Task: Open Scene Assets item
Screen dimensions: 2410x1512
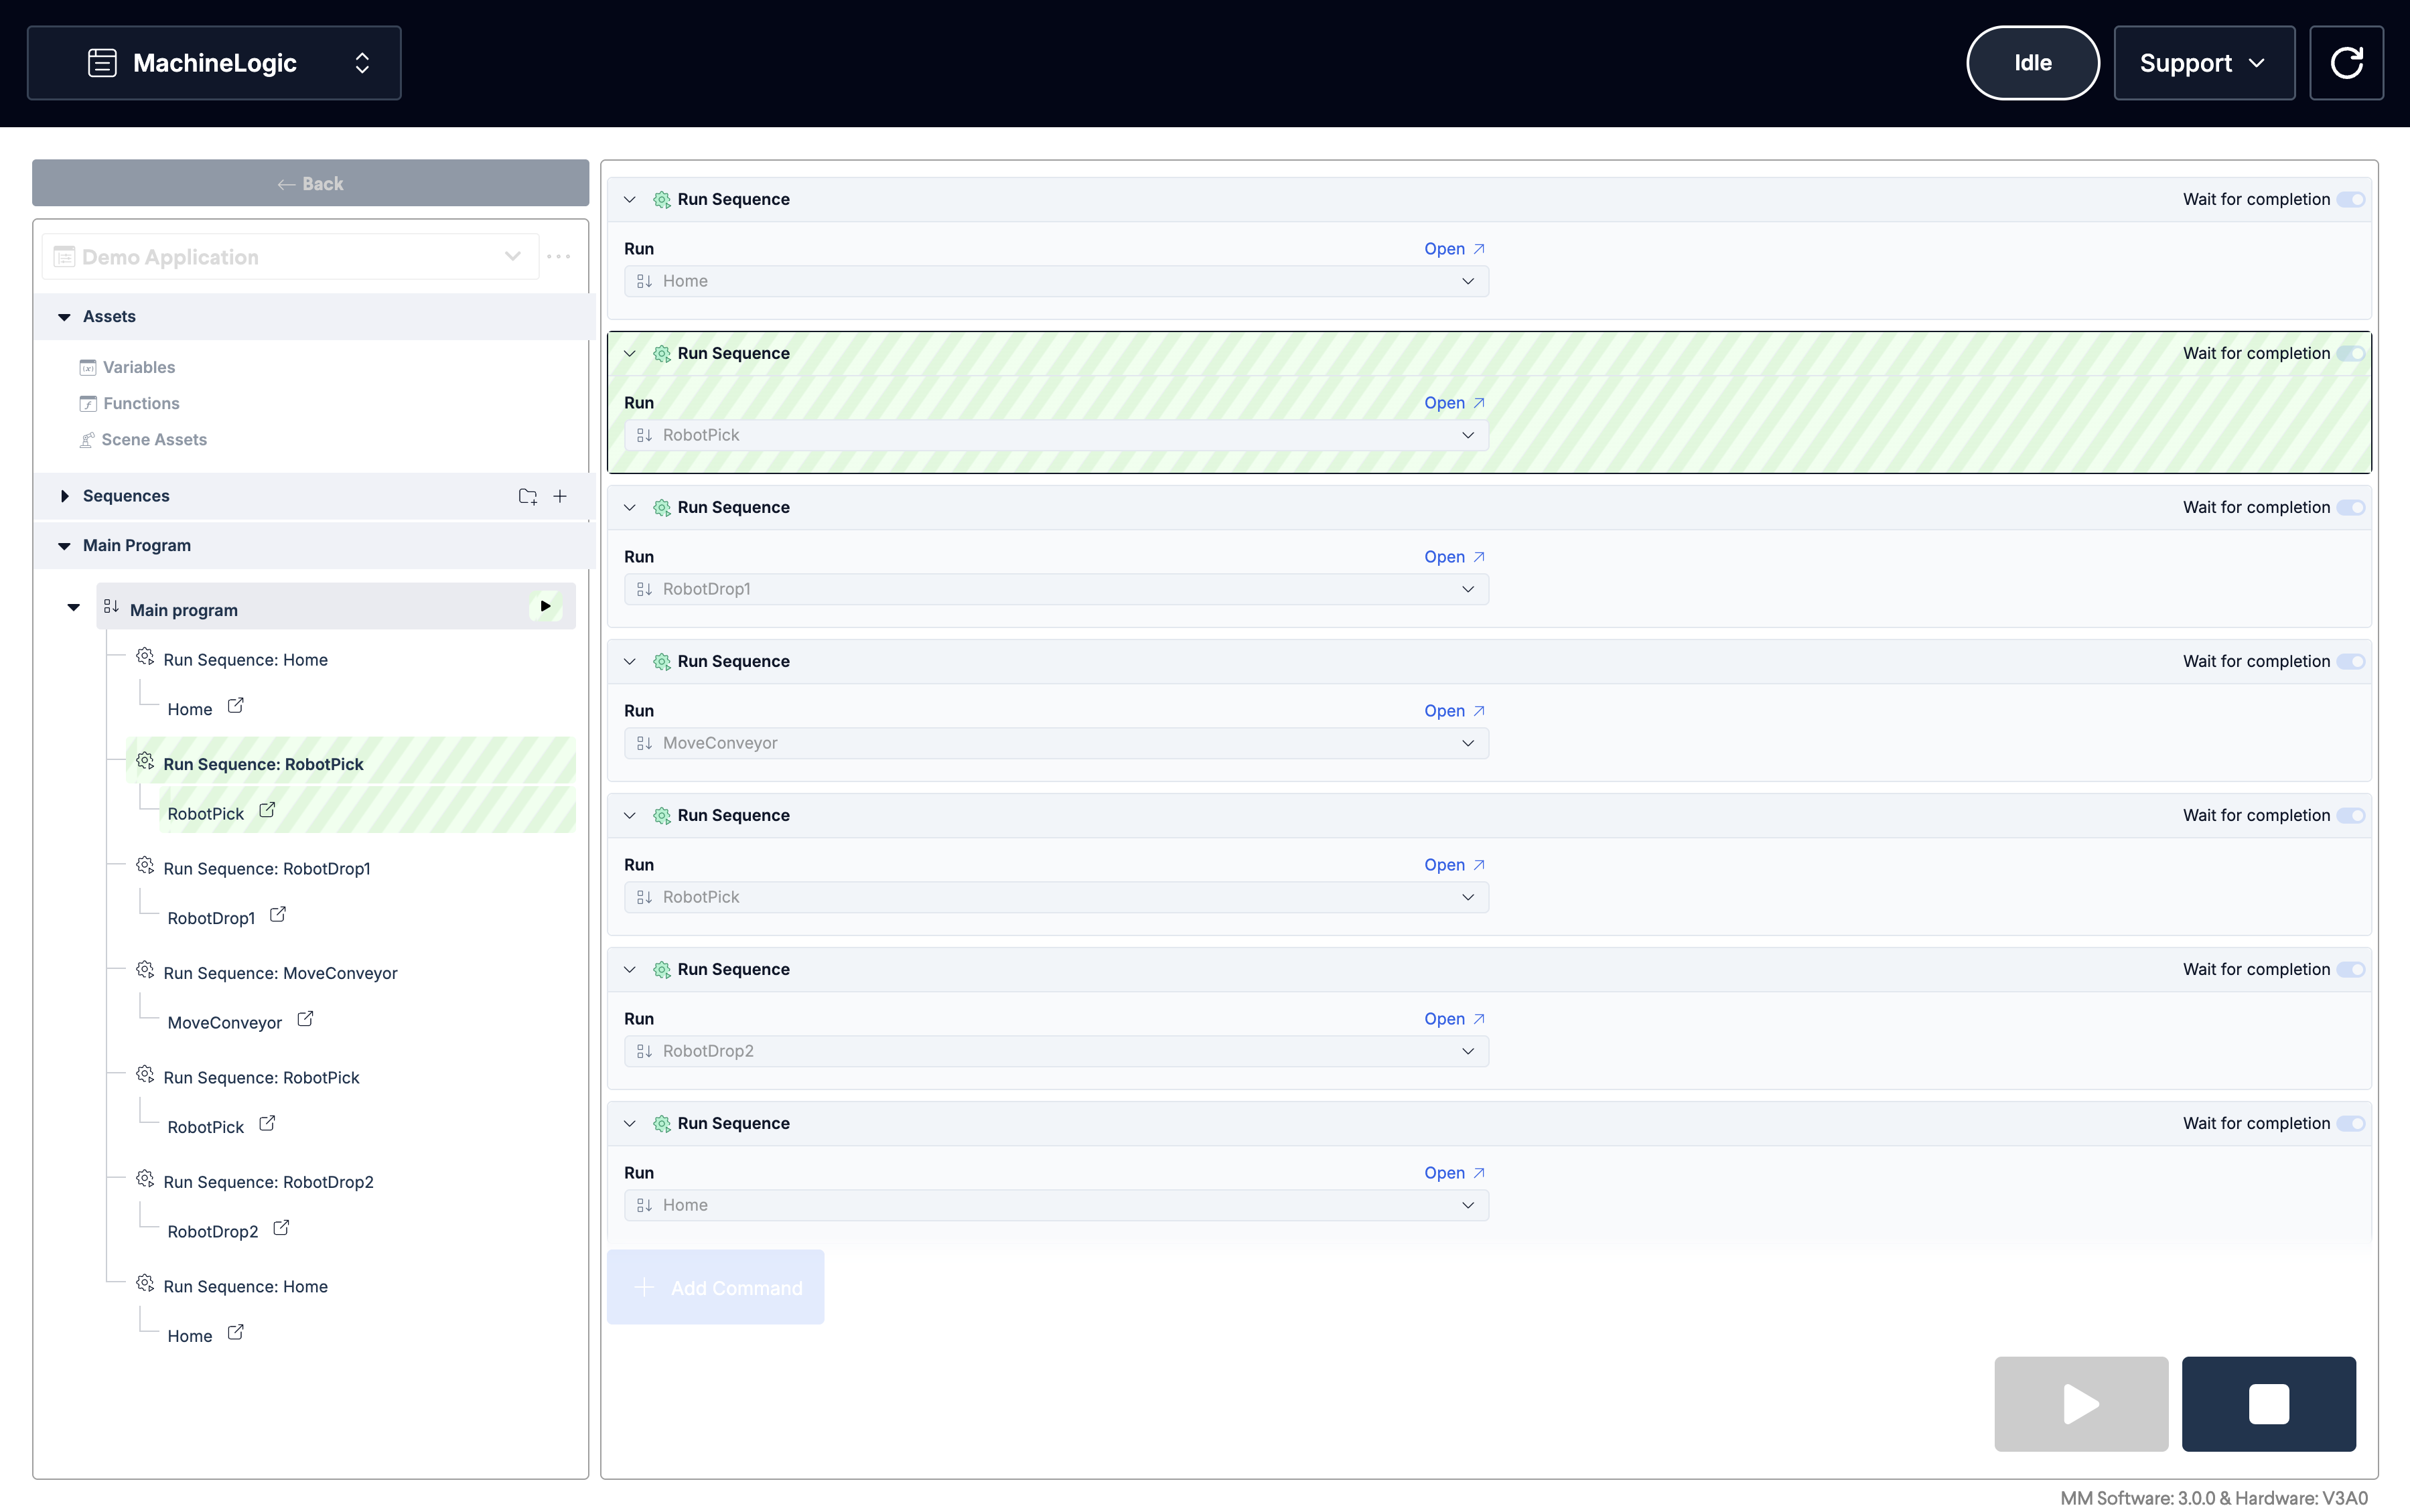Action: tap(143, 439)
